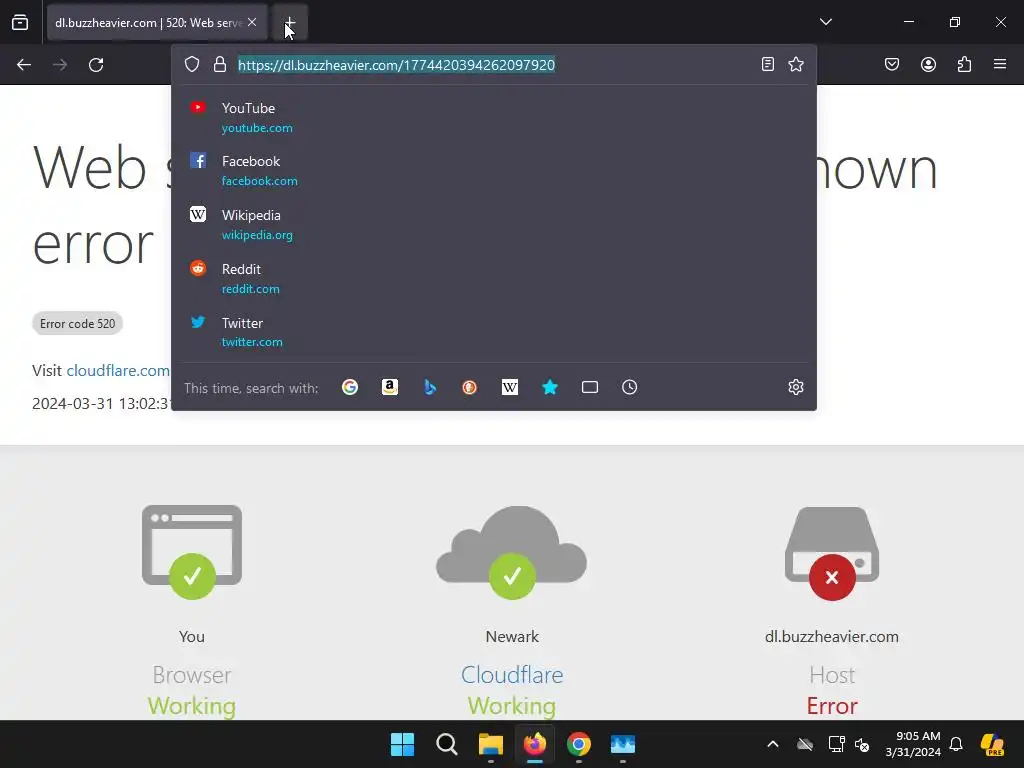Click the You browser status icon
This screenshot has width=1024, height=768.
click(192, 552)
